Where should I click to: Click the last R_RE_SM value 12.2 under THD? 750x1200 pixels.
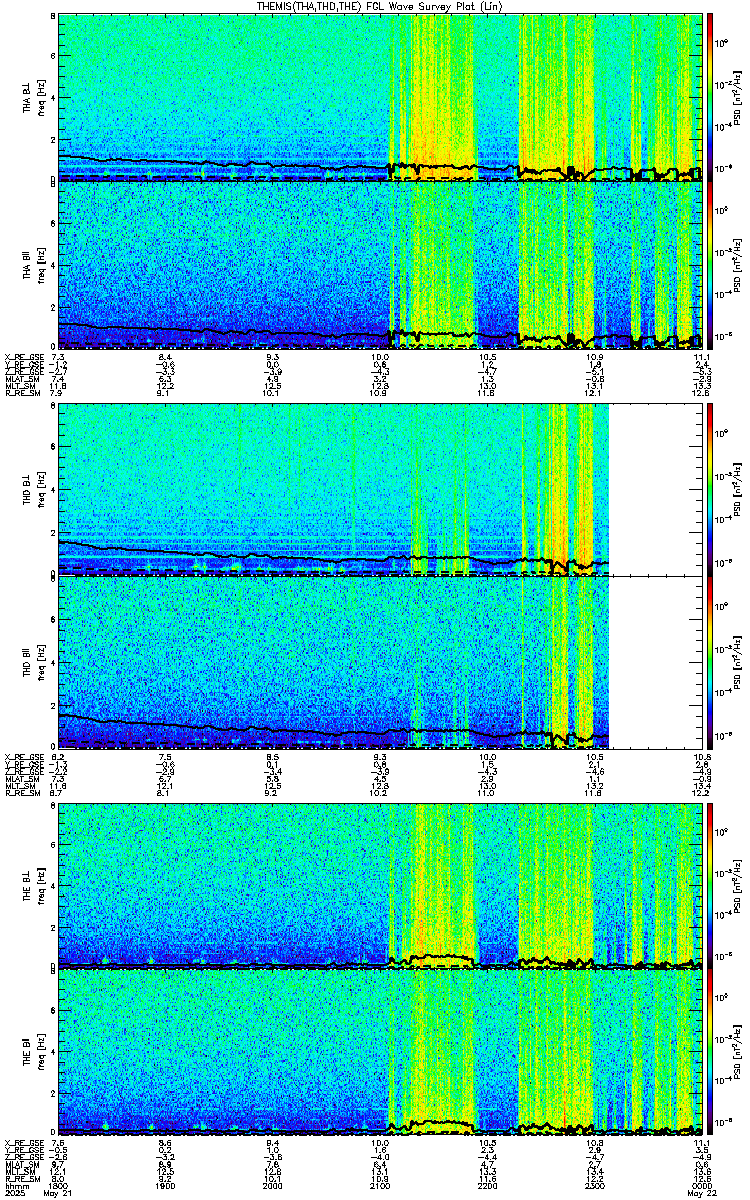click(701, 791)
